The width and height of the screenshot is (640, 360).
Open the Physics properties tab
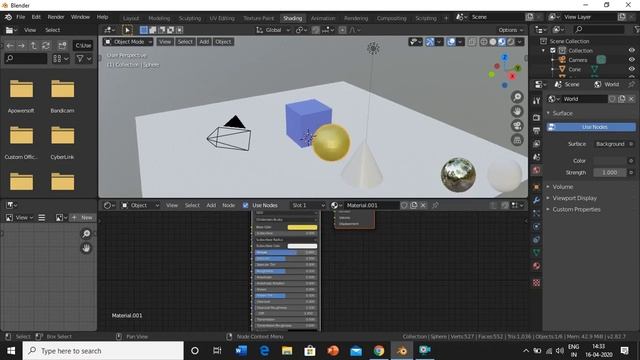point(536,227)
